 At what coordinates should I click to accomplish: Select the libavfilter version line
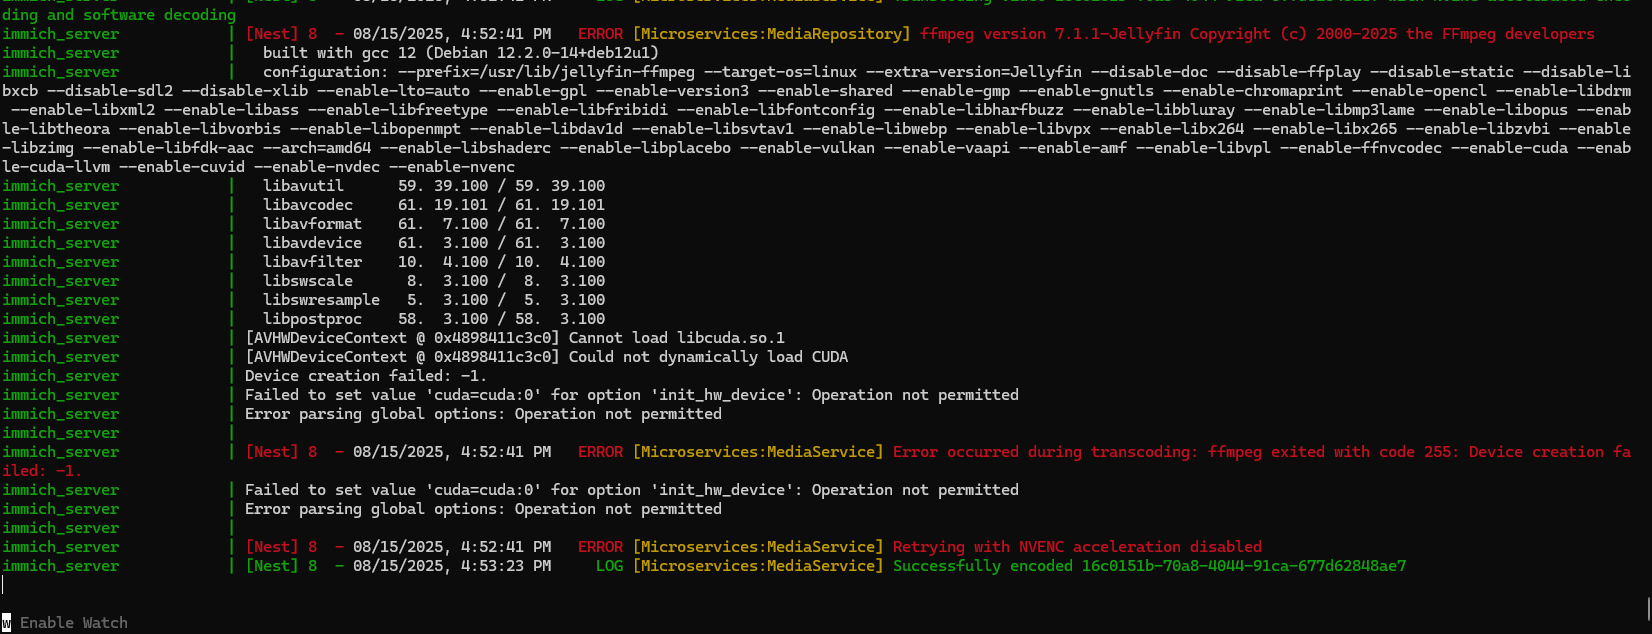point(433,262)
